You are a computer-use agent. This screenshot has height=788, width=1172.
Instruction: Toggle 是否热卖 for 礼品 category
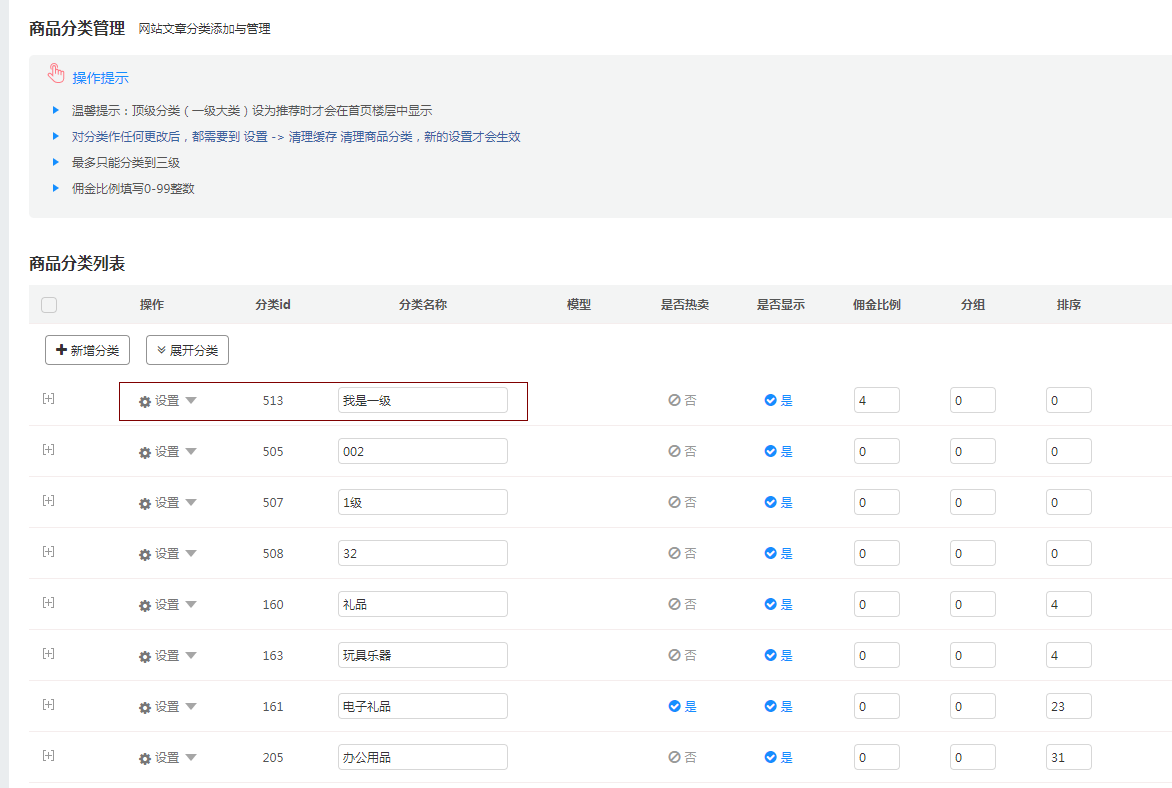pyautogui.click(x=683, y=604)
